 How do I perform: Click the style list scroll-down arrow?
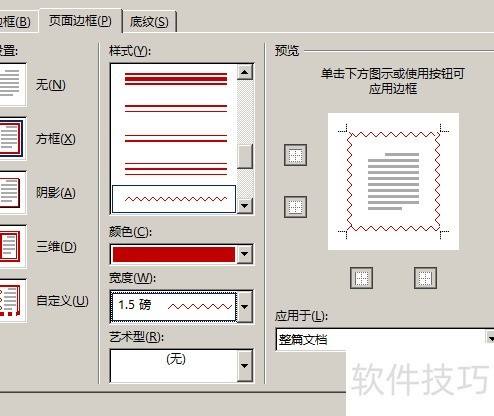(245, 206)
